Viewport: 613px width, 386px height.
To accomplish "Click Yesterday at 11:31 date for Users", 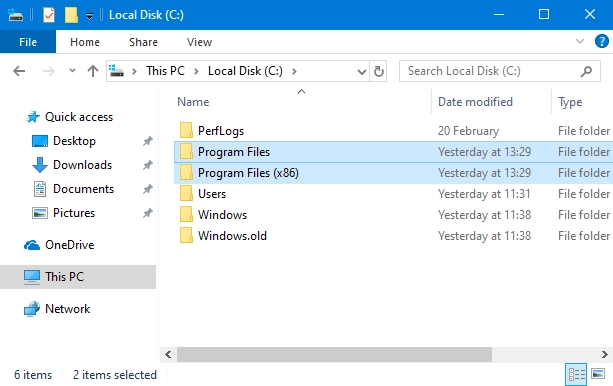I will coord(484,194).
